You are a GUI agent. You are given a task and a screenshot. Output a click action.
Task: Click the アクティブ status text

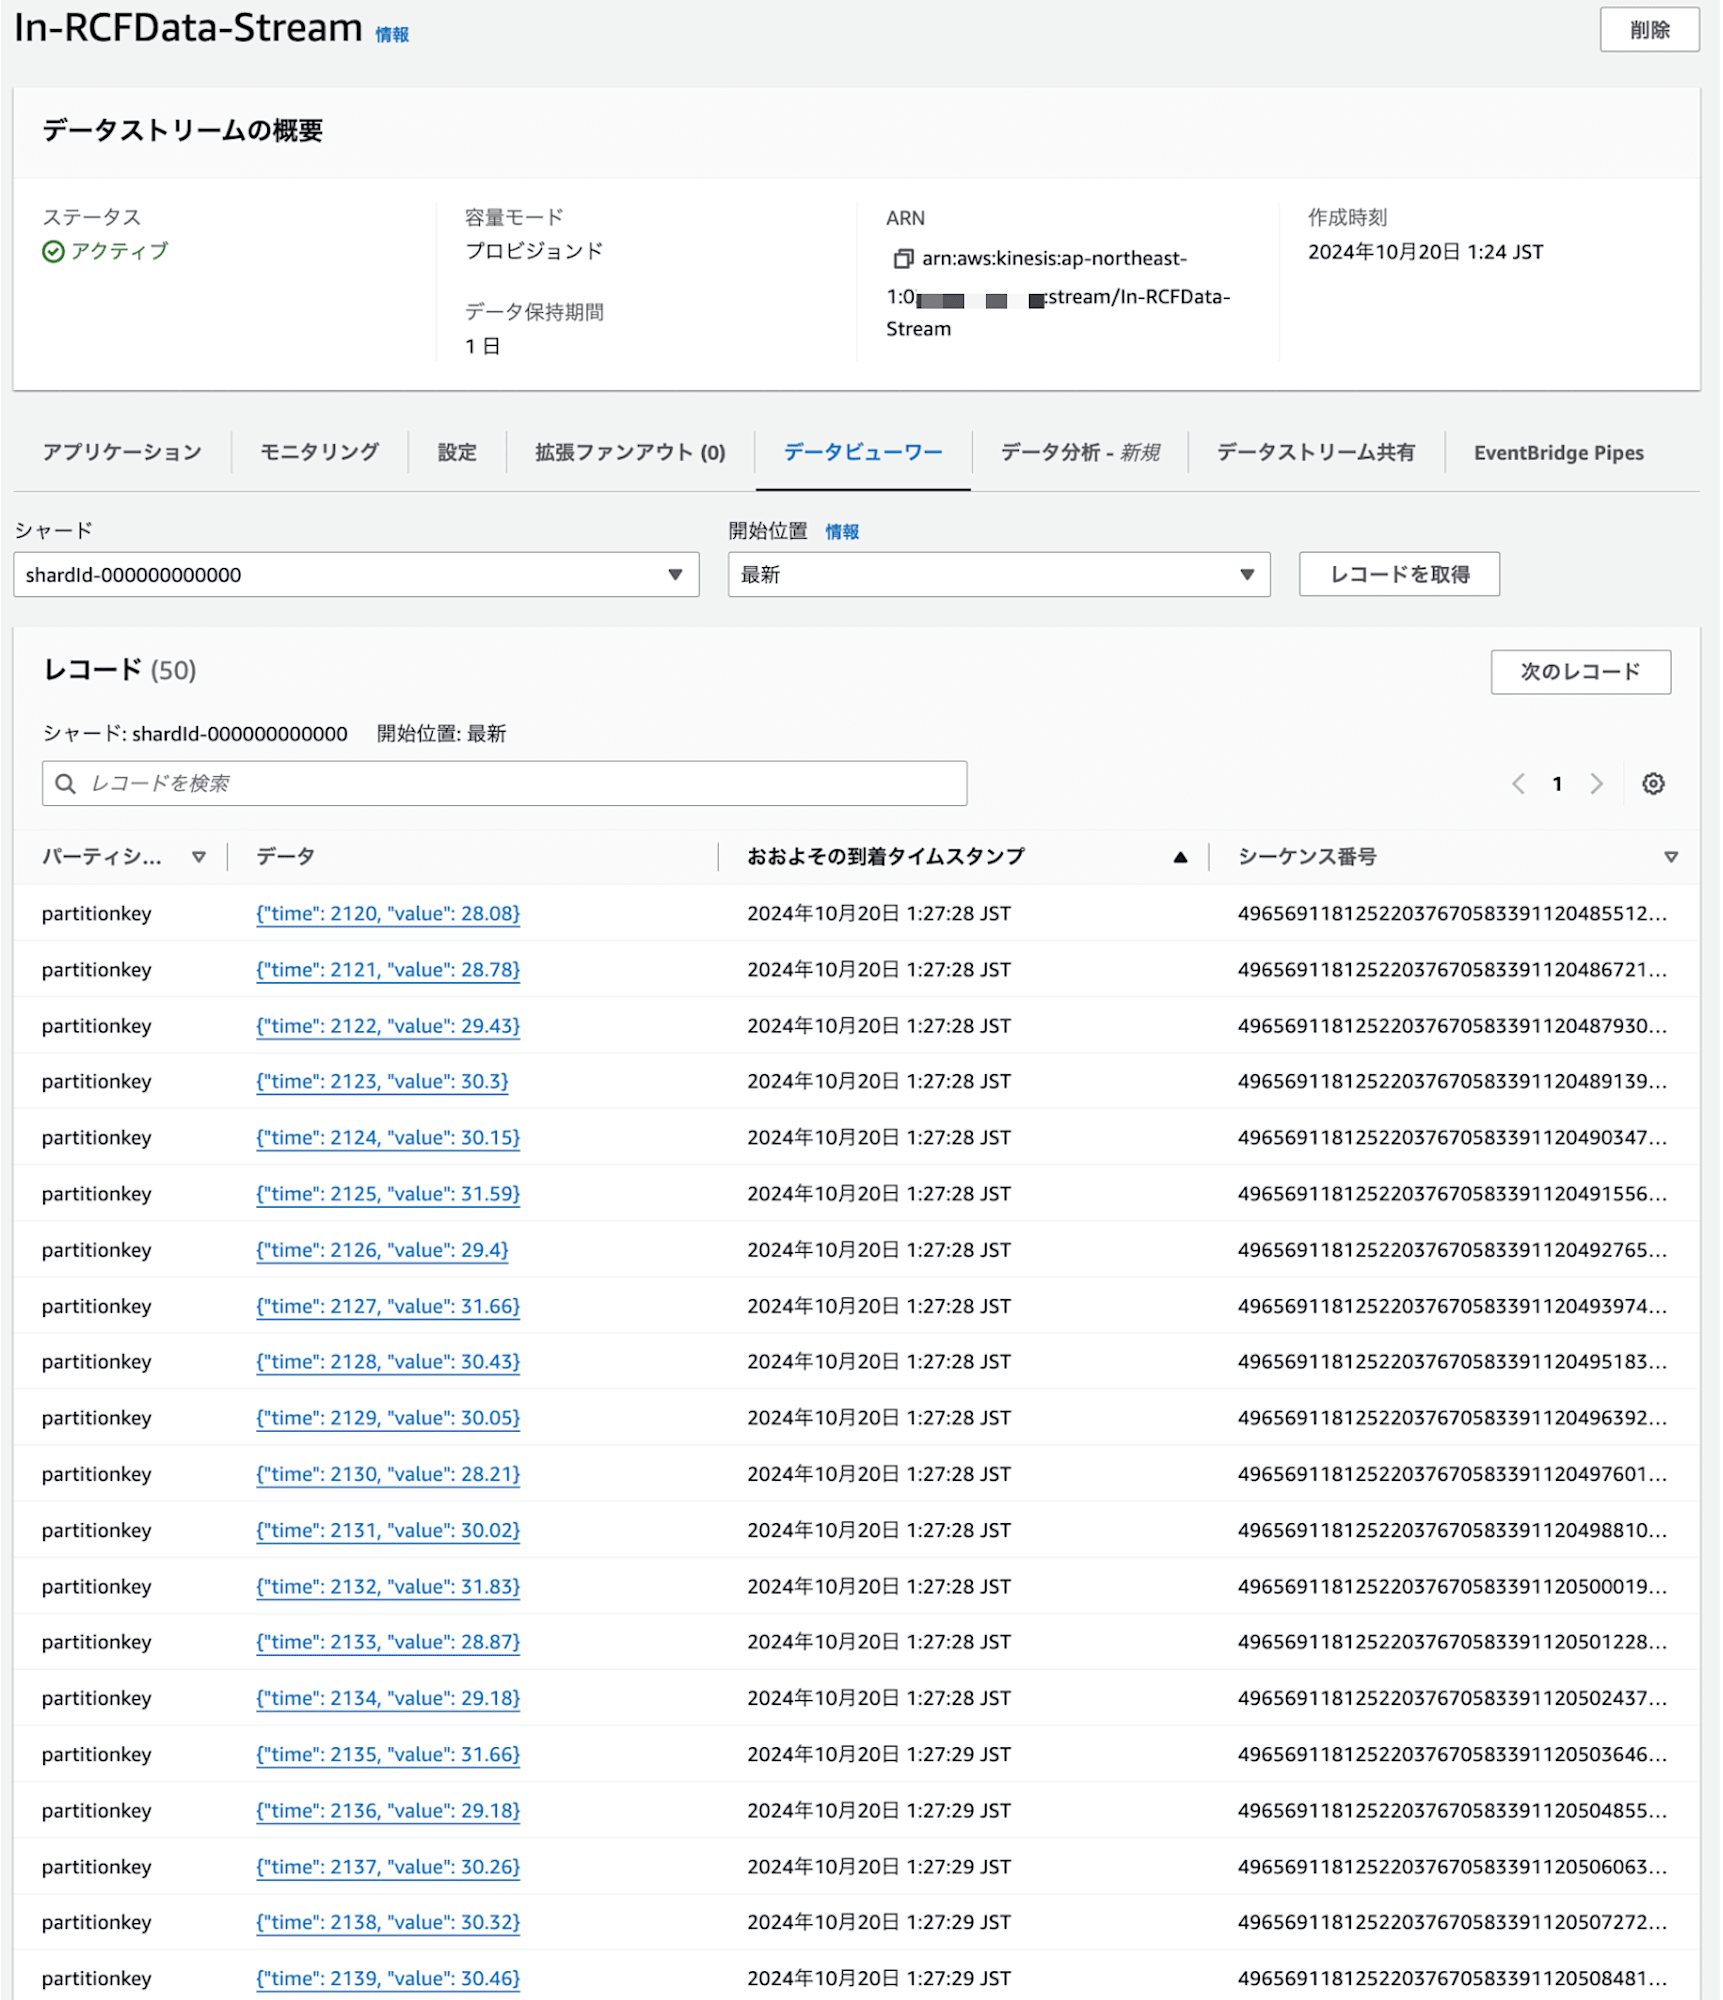(x=120, y=252)
